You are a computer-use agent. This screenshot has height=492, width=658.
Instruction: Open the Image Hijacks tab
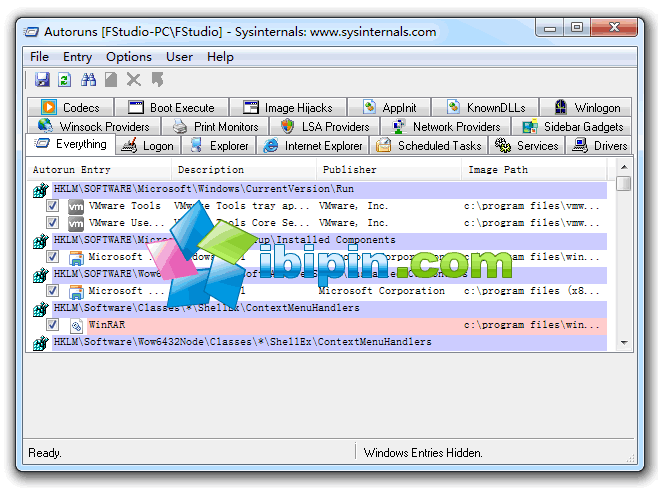click(288, 107)
